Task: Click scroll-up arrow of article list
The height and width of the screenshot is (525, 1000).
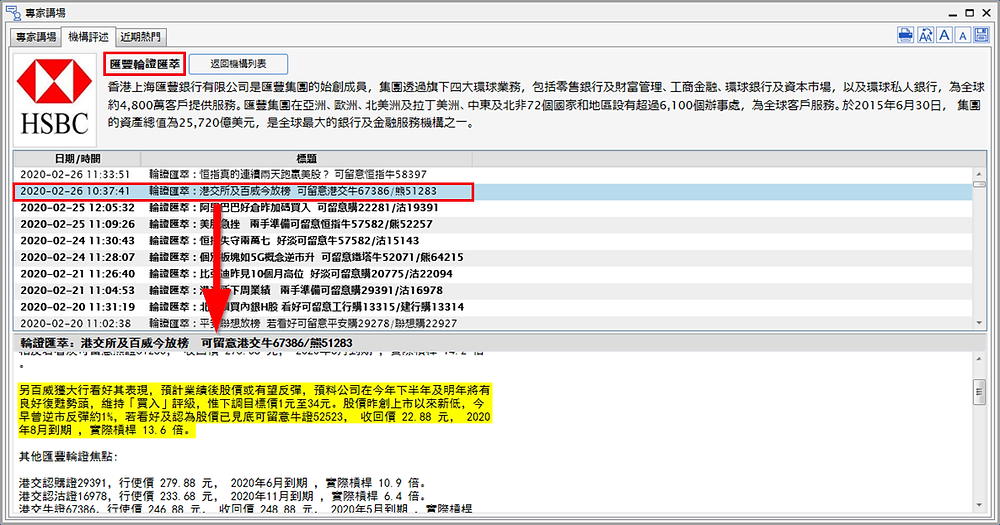Action: tap(979, 174)
